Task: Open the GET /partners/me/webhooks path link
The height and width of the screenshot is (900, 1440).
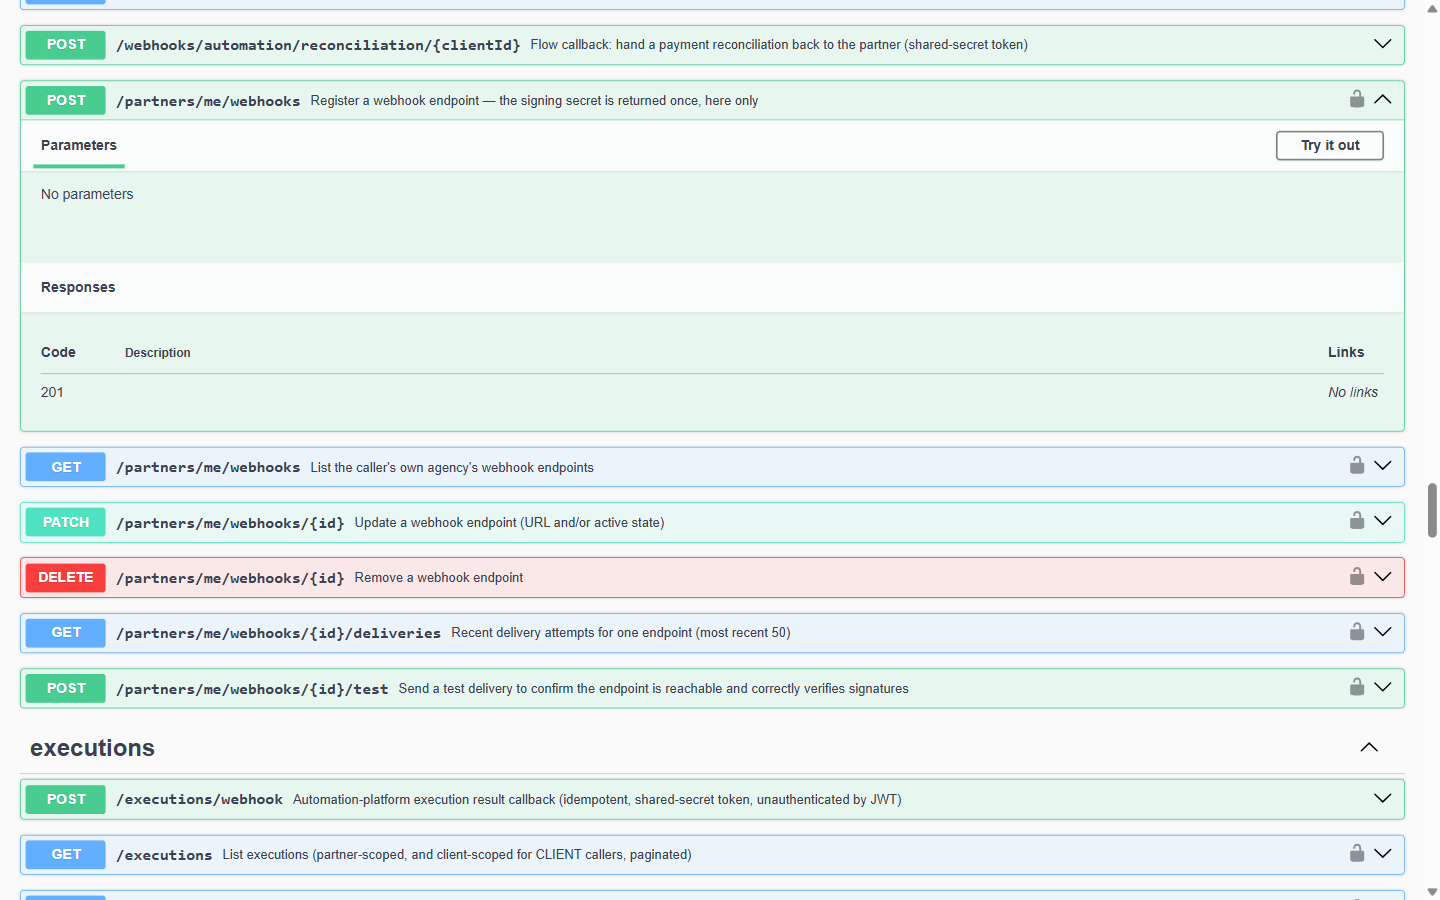Action: tap(208, 467)
